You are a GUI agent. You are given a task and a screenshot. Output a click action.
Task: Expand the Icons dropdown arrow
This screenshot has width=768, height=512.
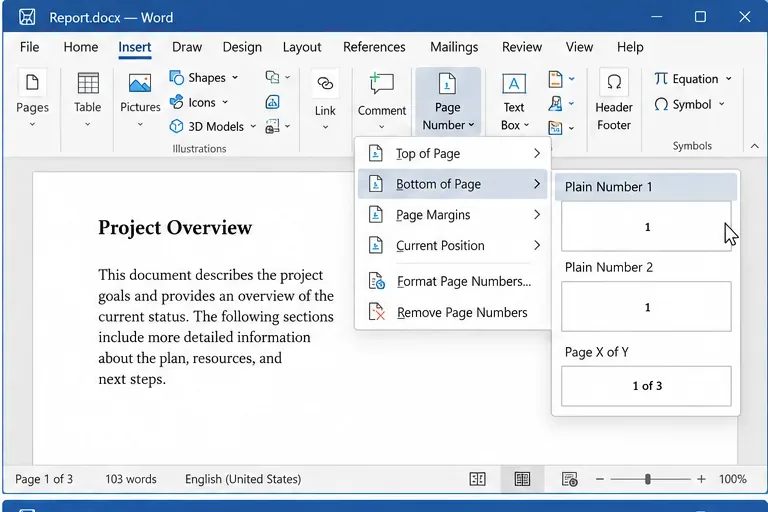tap(225, 102)
